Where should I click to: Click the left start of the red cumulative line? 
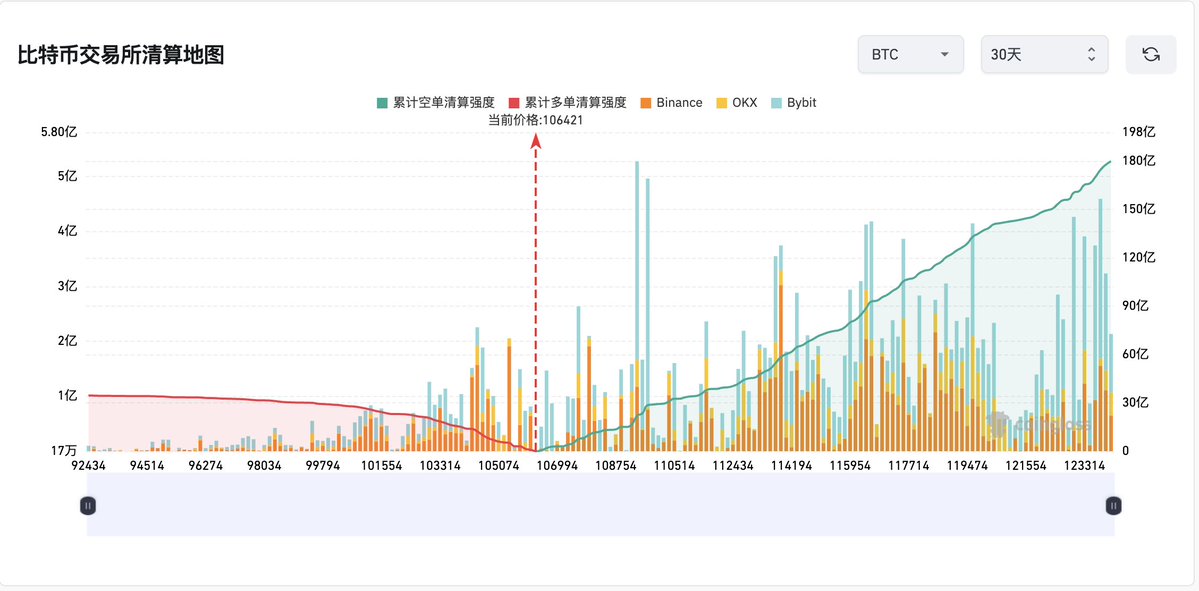point(90,396)
